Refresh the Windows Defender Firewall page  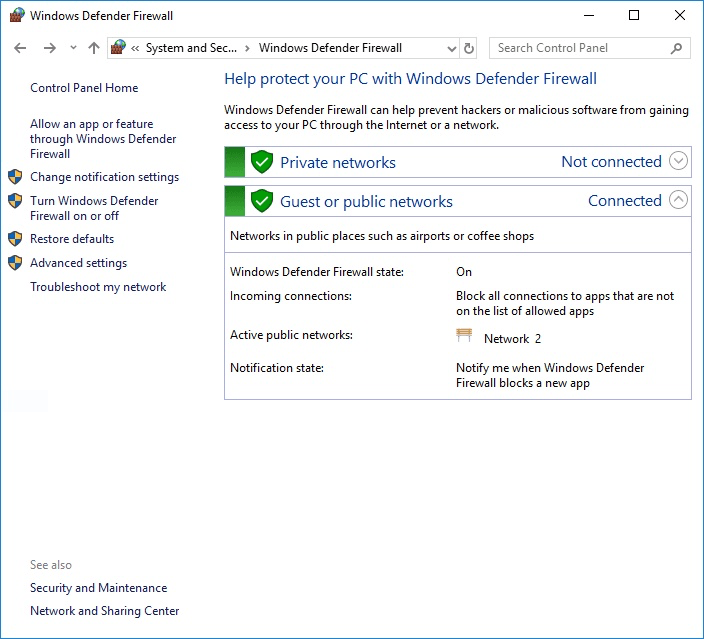(468, 48)
